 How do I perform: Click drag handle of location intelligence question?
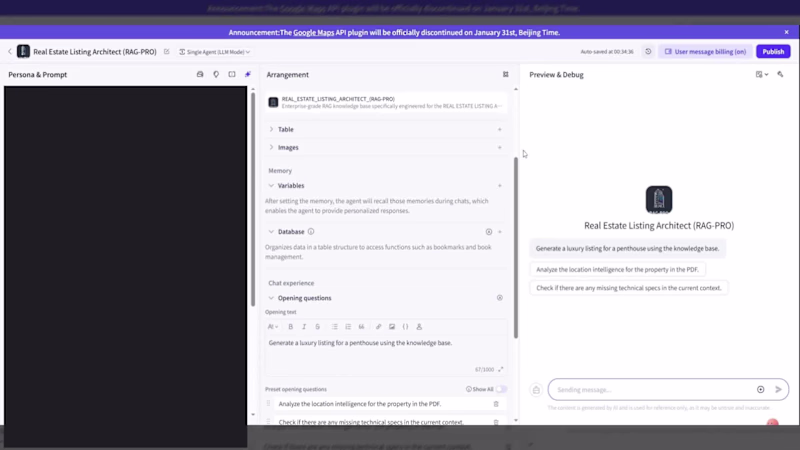(x=268, y=404)
